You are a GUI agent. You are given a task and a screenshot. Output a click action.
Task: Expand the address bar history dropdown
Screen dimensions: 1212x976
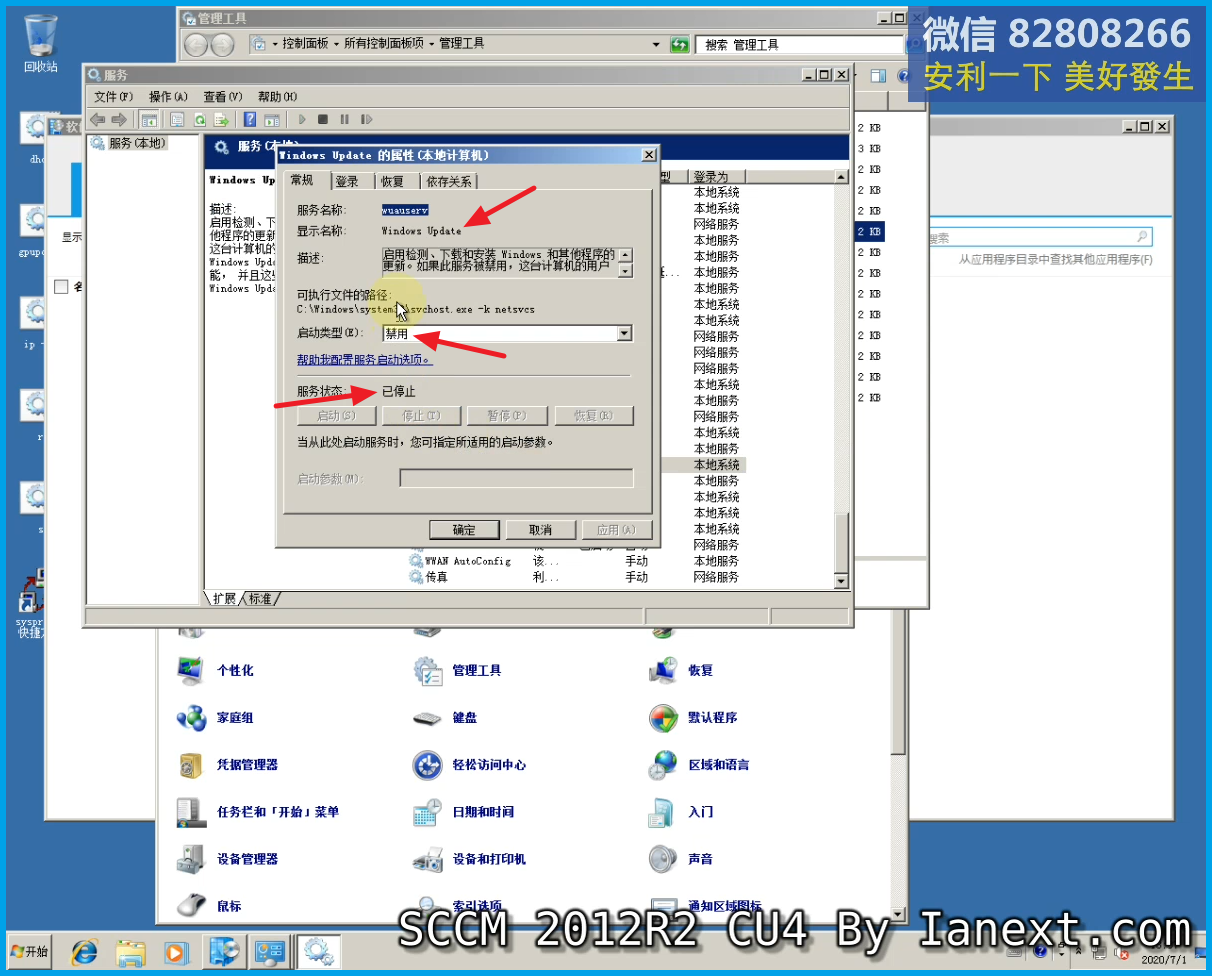click(656, 44)
